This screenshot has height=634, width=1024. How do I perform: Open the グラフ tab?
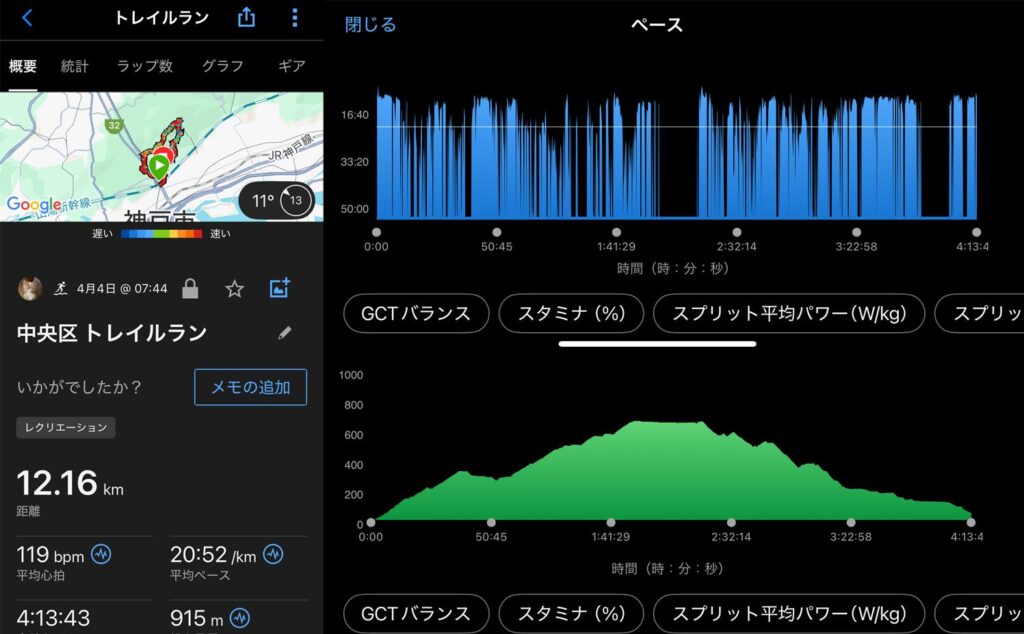point(223,66)
